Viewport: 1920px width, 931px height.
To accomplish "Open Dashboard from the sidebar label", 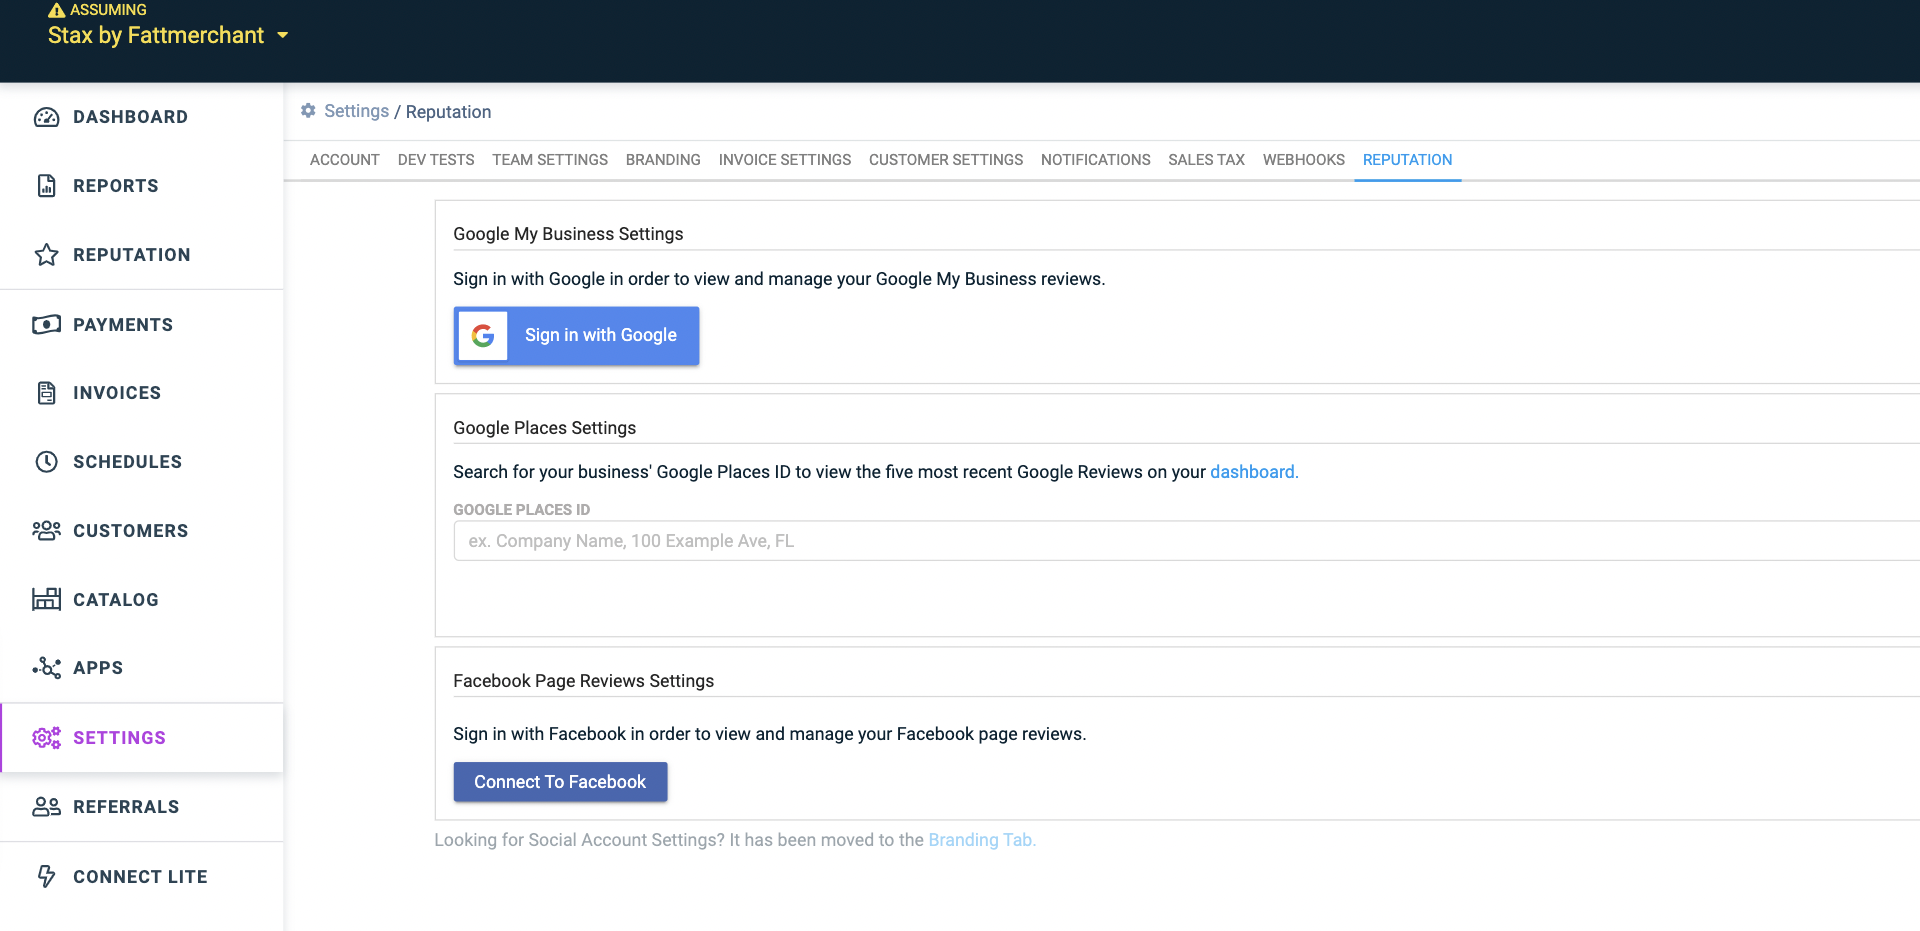I will (x=130, y=117).
